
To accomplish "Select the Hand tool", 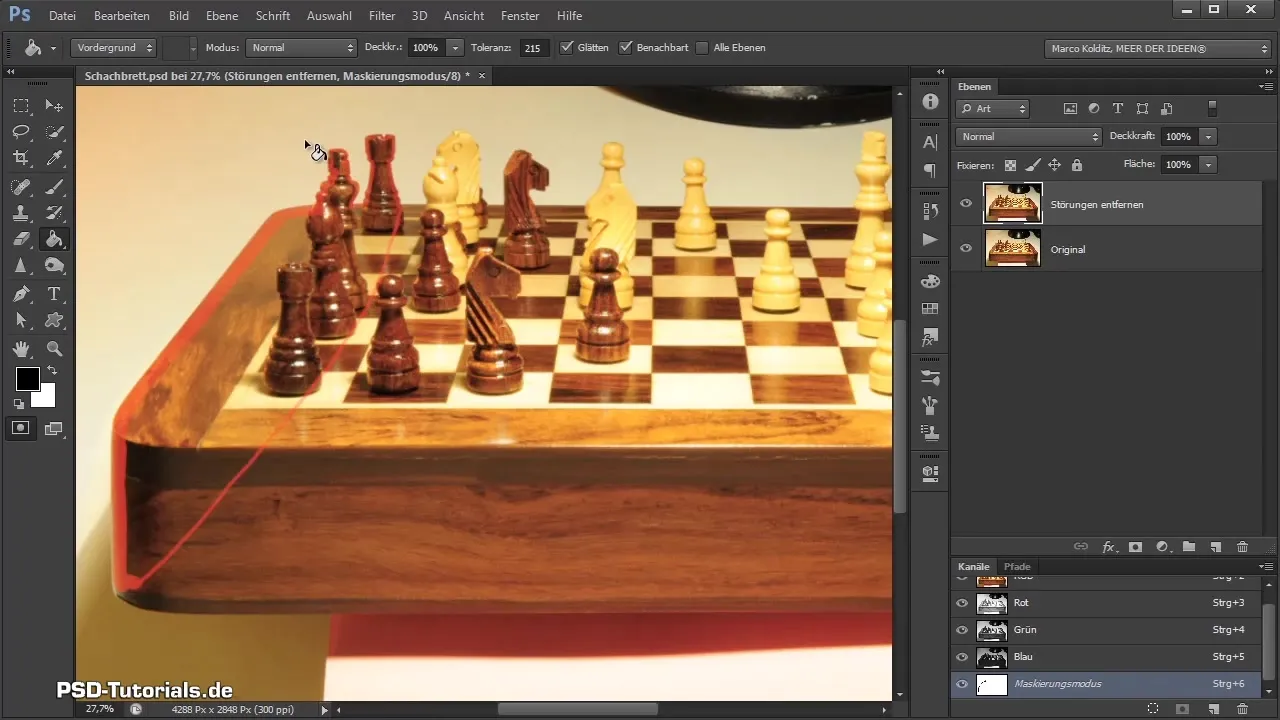I will point(21,349).
